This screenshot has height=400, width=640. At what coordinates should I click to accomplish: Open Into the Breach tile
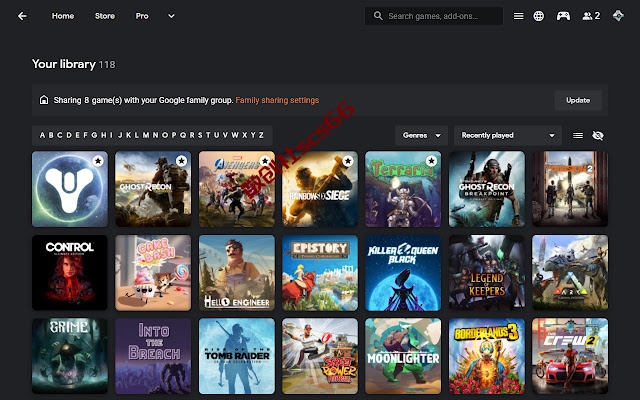pos(153,356)
